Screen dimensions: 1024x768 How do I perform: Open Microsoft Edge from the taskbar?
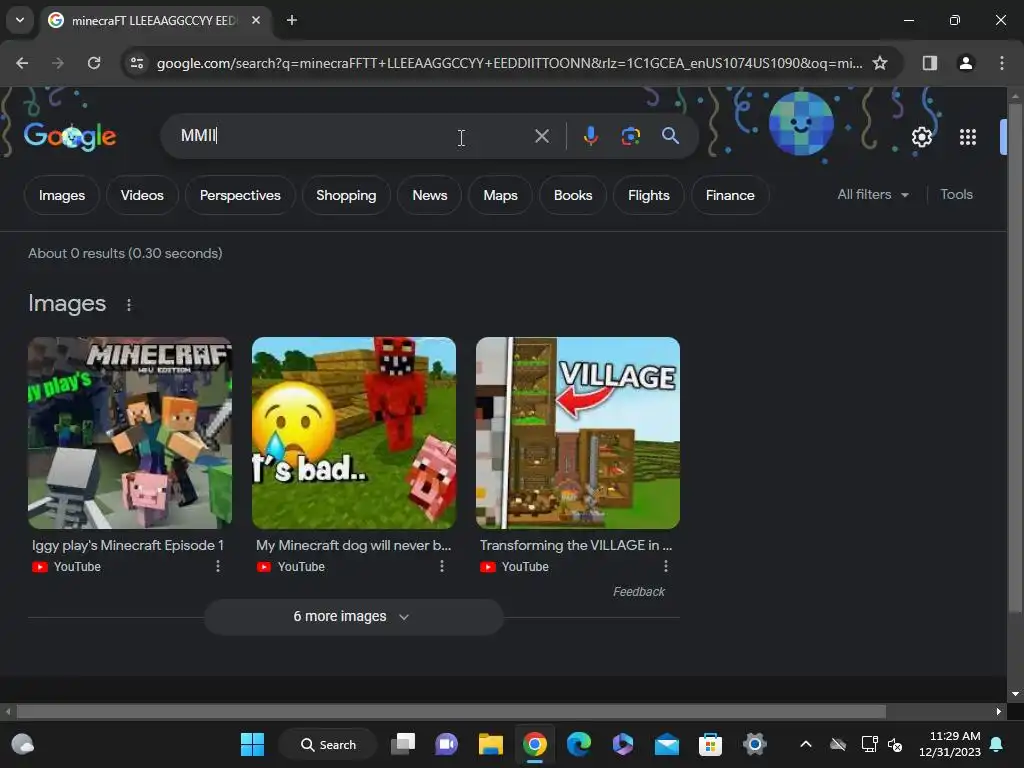[x=579, y=744]
